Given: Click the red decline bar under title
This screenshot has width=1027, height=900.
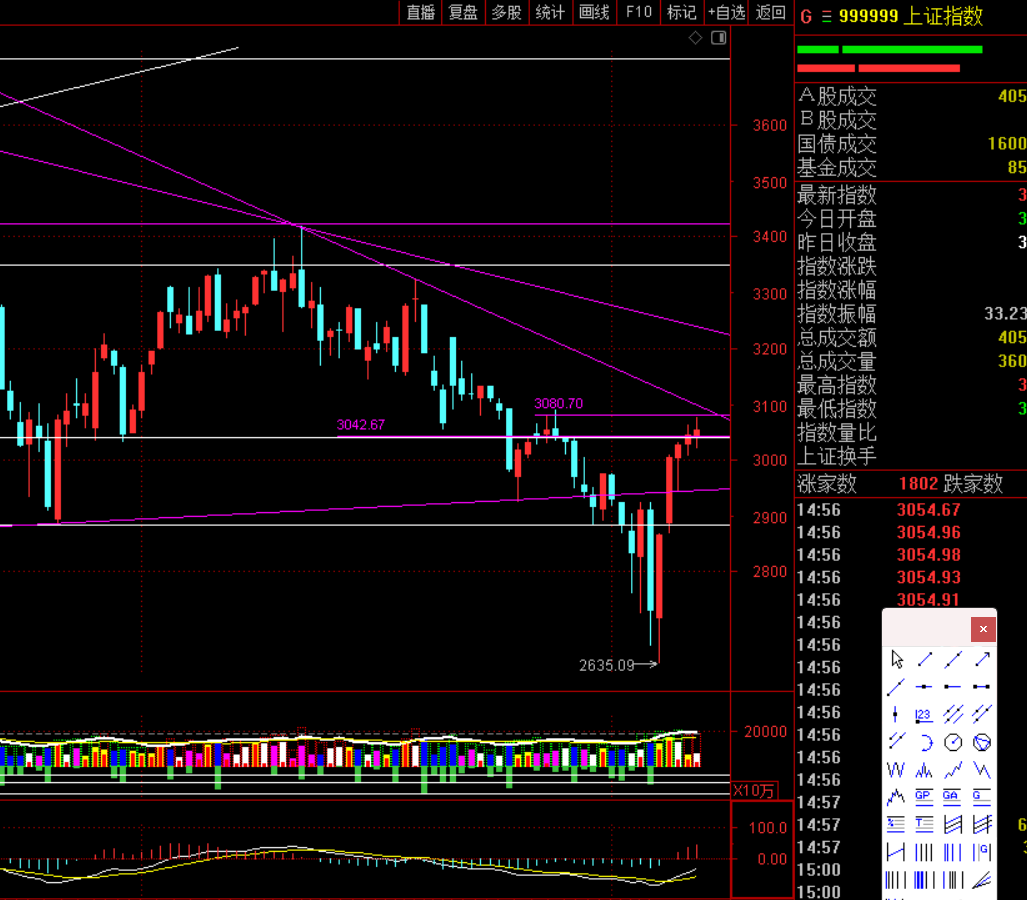Looking at the screenshot, I should point(878,68).
